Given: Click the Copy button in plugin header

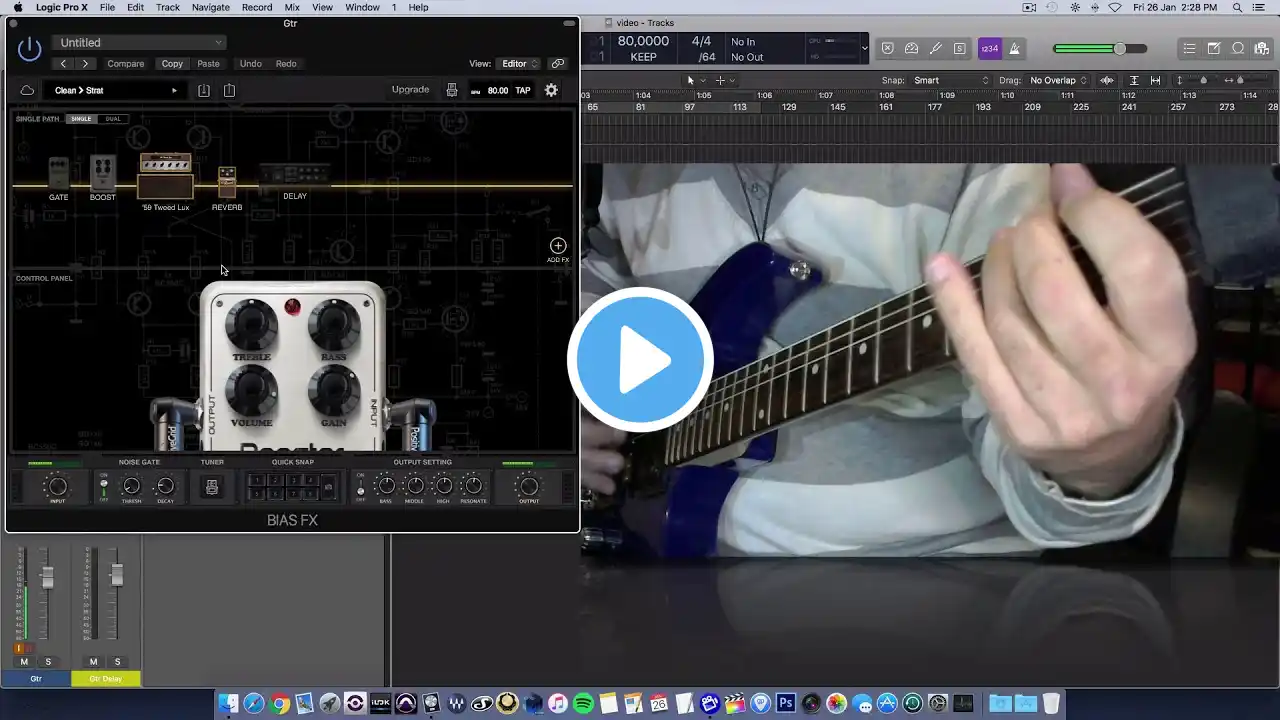Looking at the screenshot, I should tap(173, 64).
